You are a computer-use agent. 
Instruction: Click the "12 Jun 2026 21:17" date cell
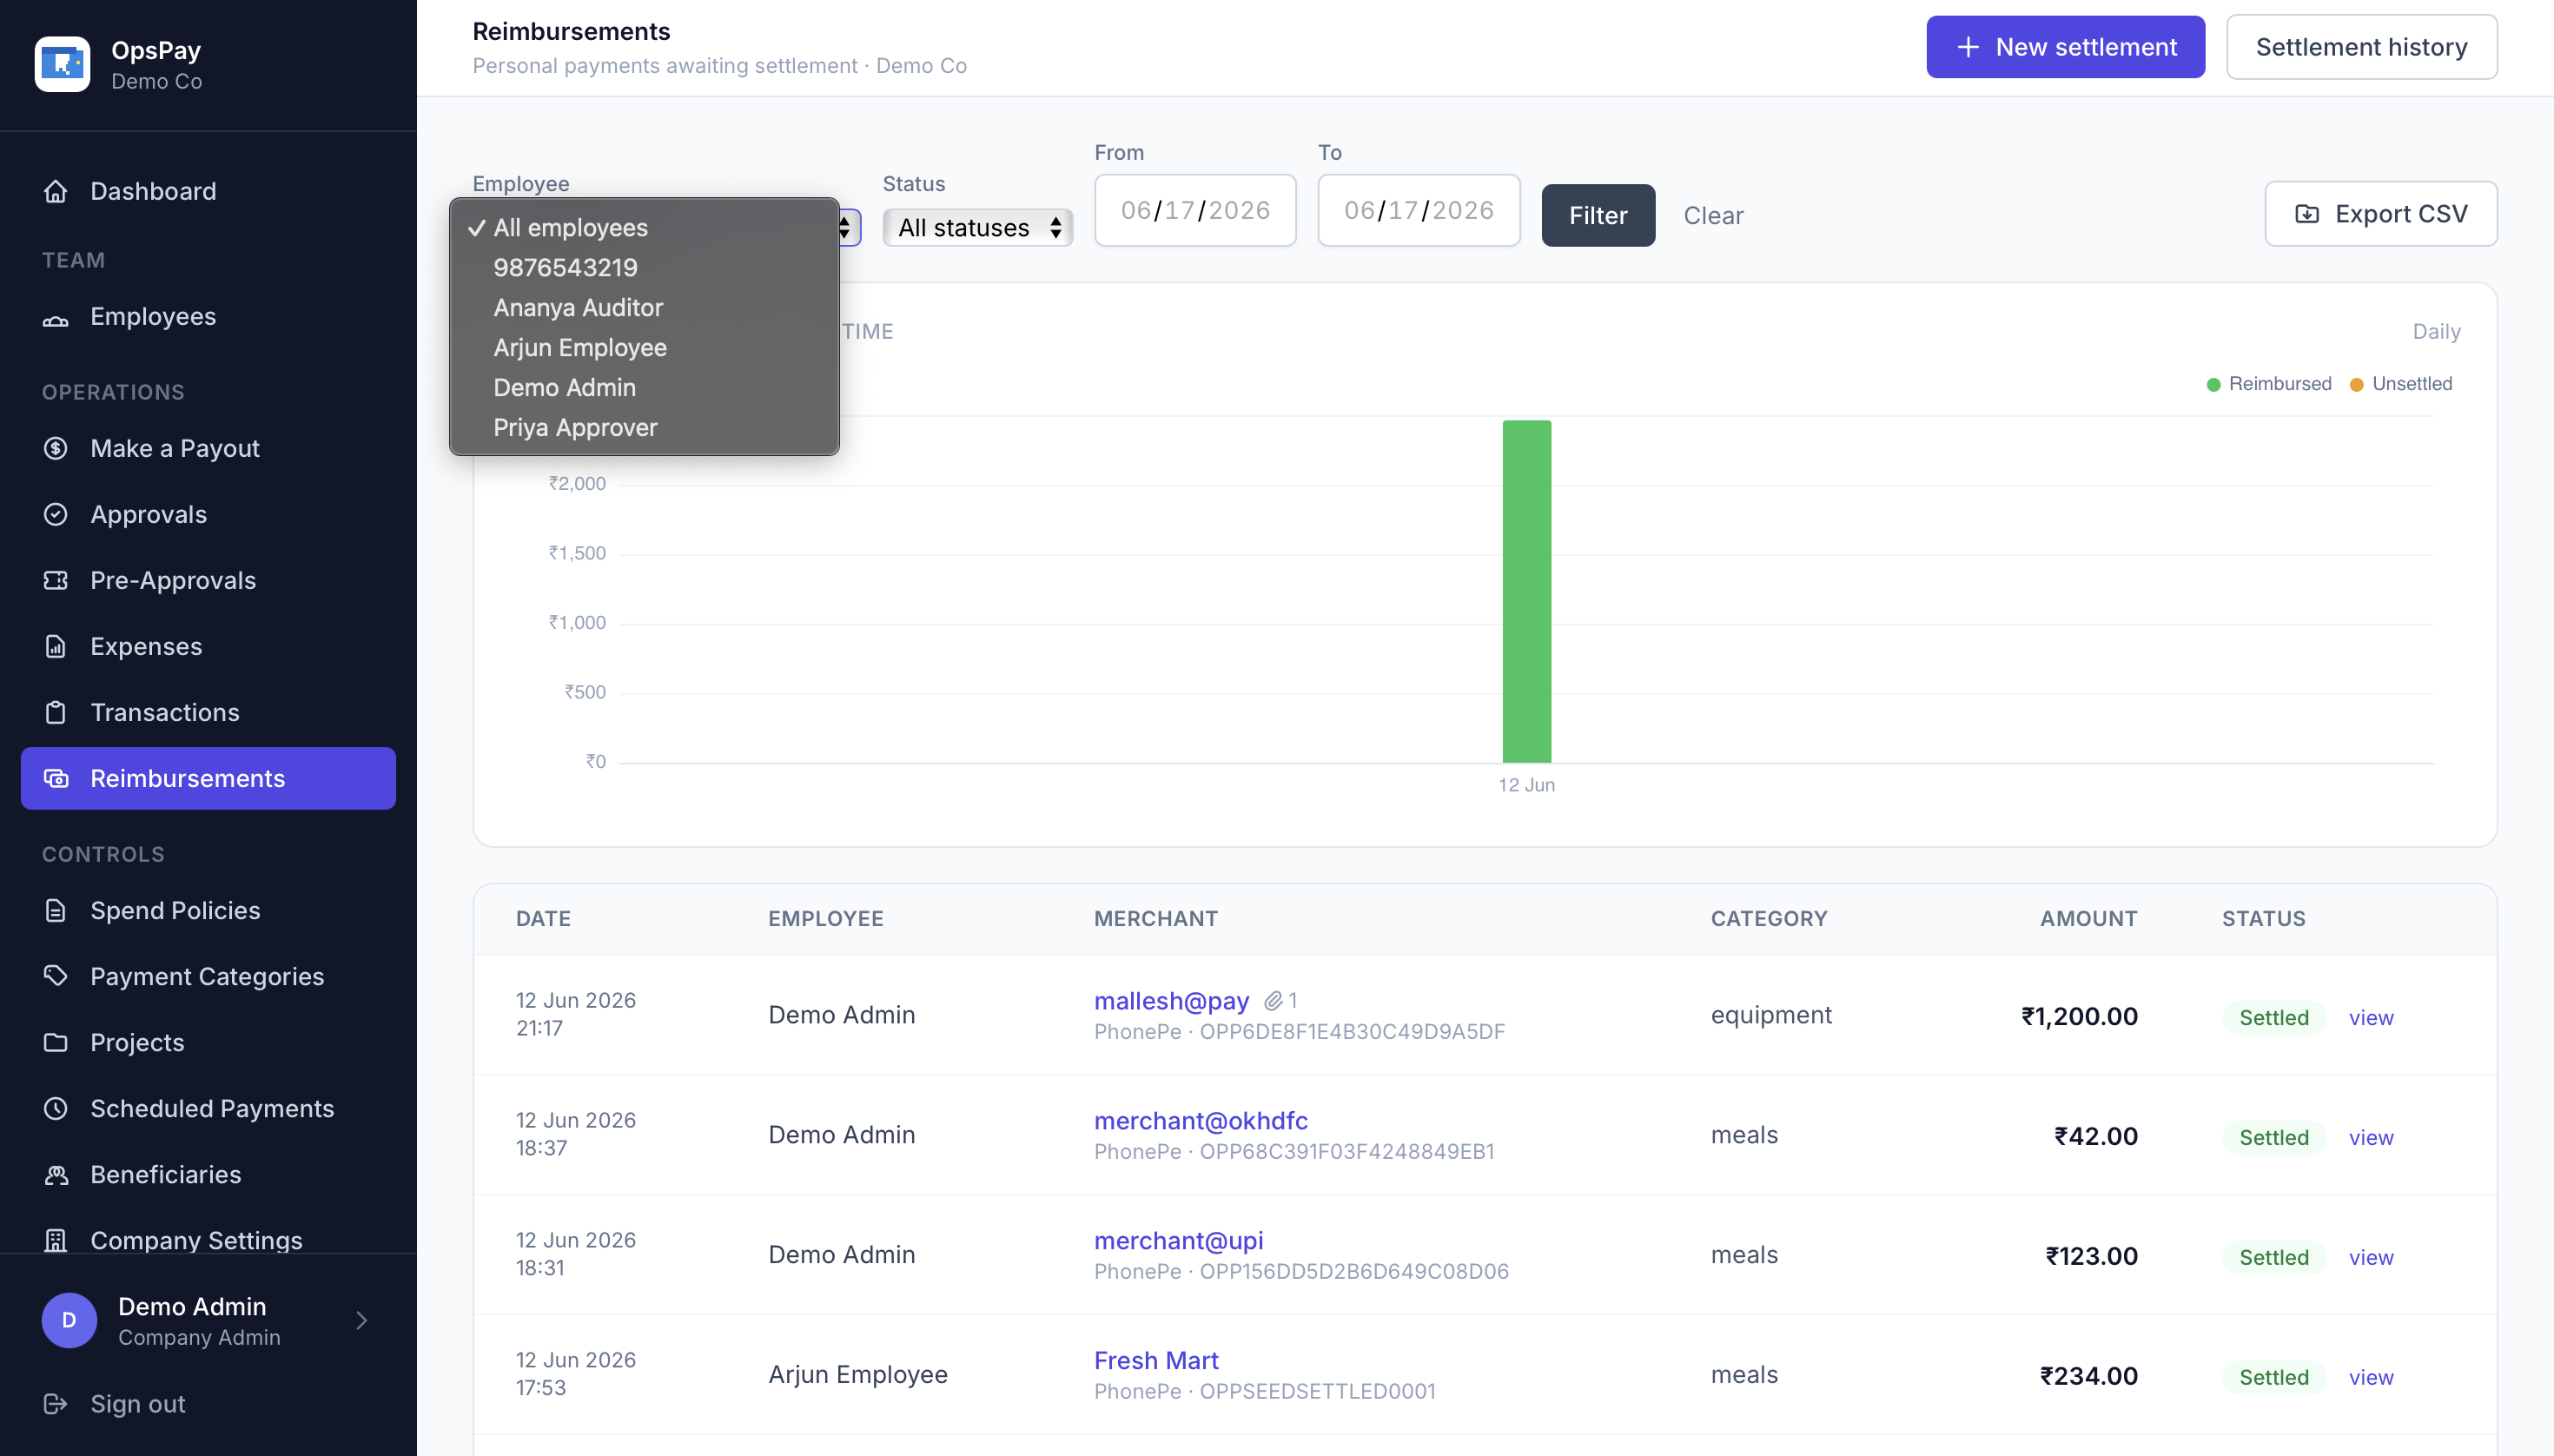coord(576,1014)
